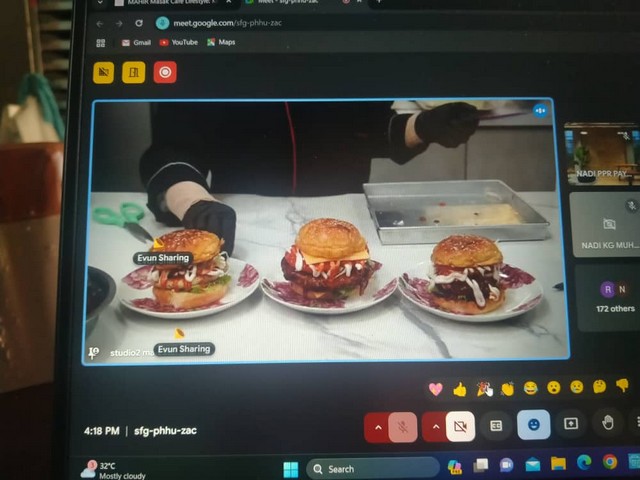Send the party popper reaction
Viewport: 640px width, 480px height.
pyautogui.click(x=484, y=388)
